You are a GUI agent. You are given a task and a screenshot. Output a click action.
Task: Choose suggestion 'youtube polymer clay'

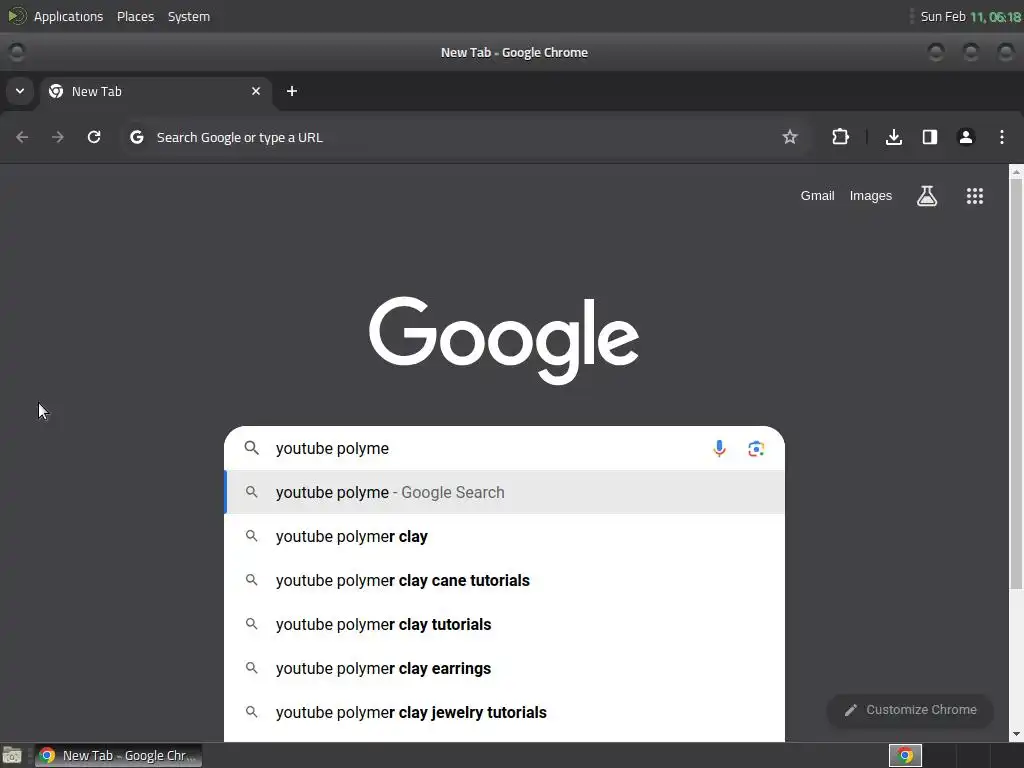click(504, 536)
